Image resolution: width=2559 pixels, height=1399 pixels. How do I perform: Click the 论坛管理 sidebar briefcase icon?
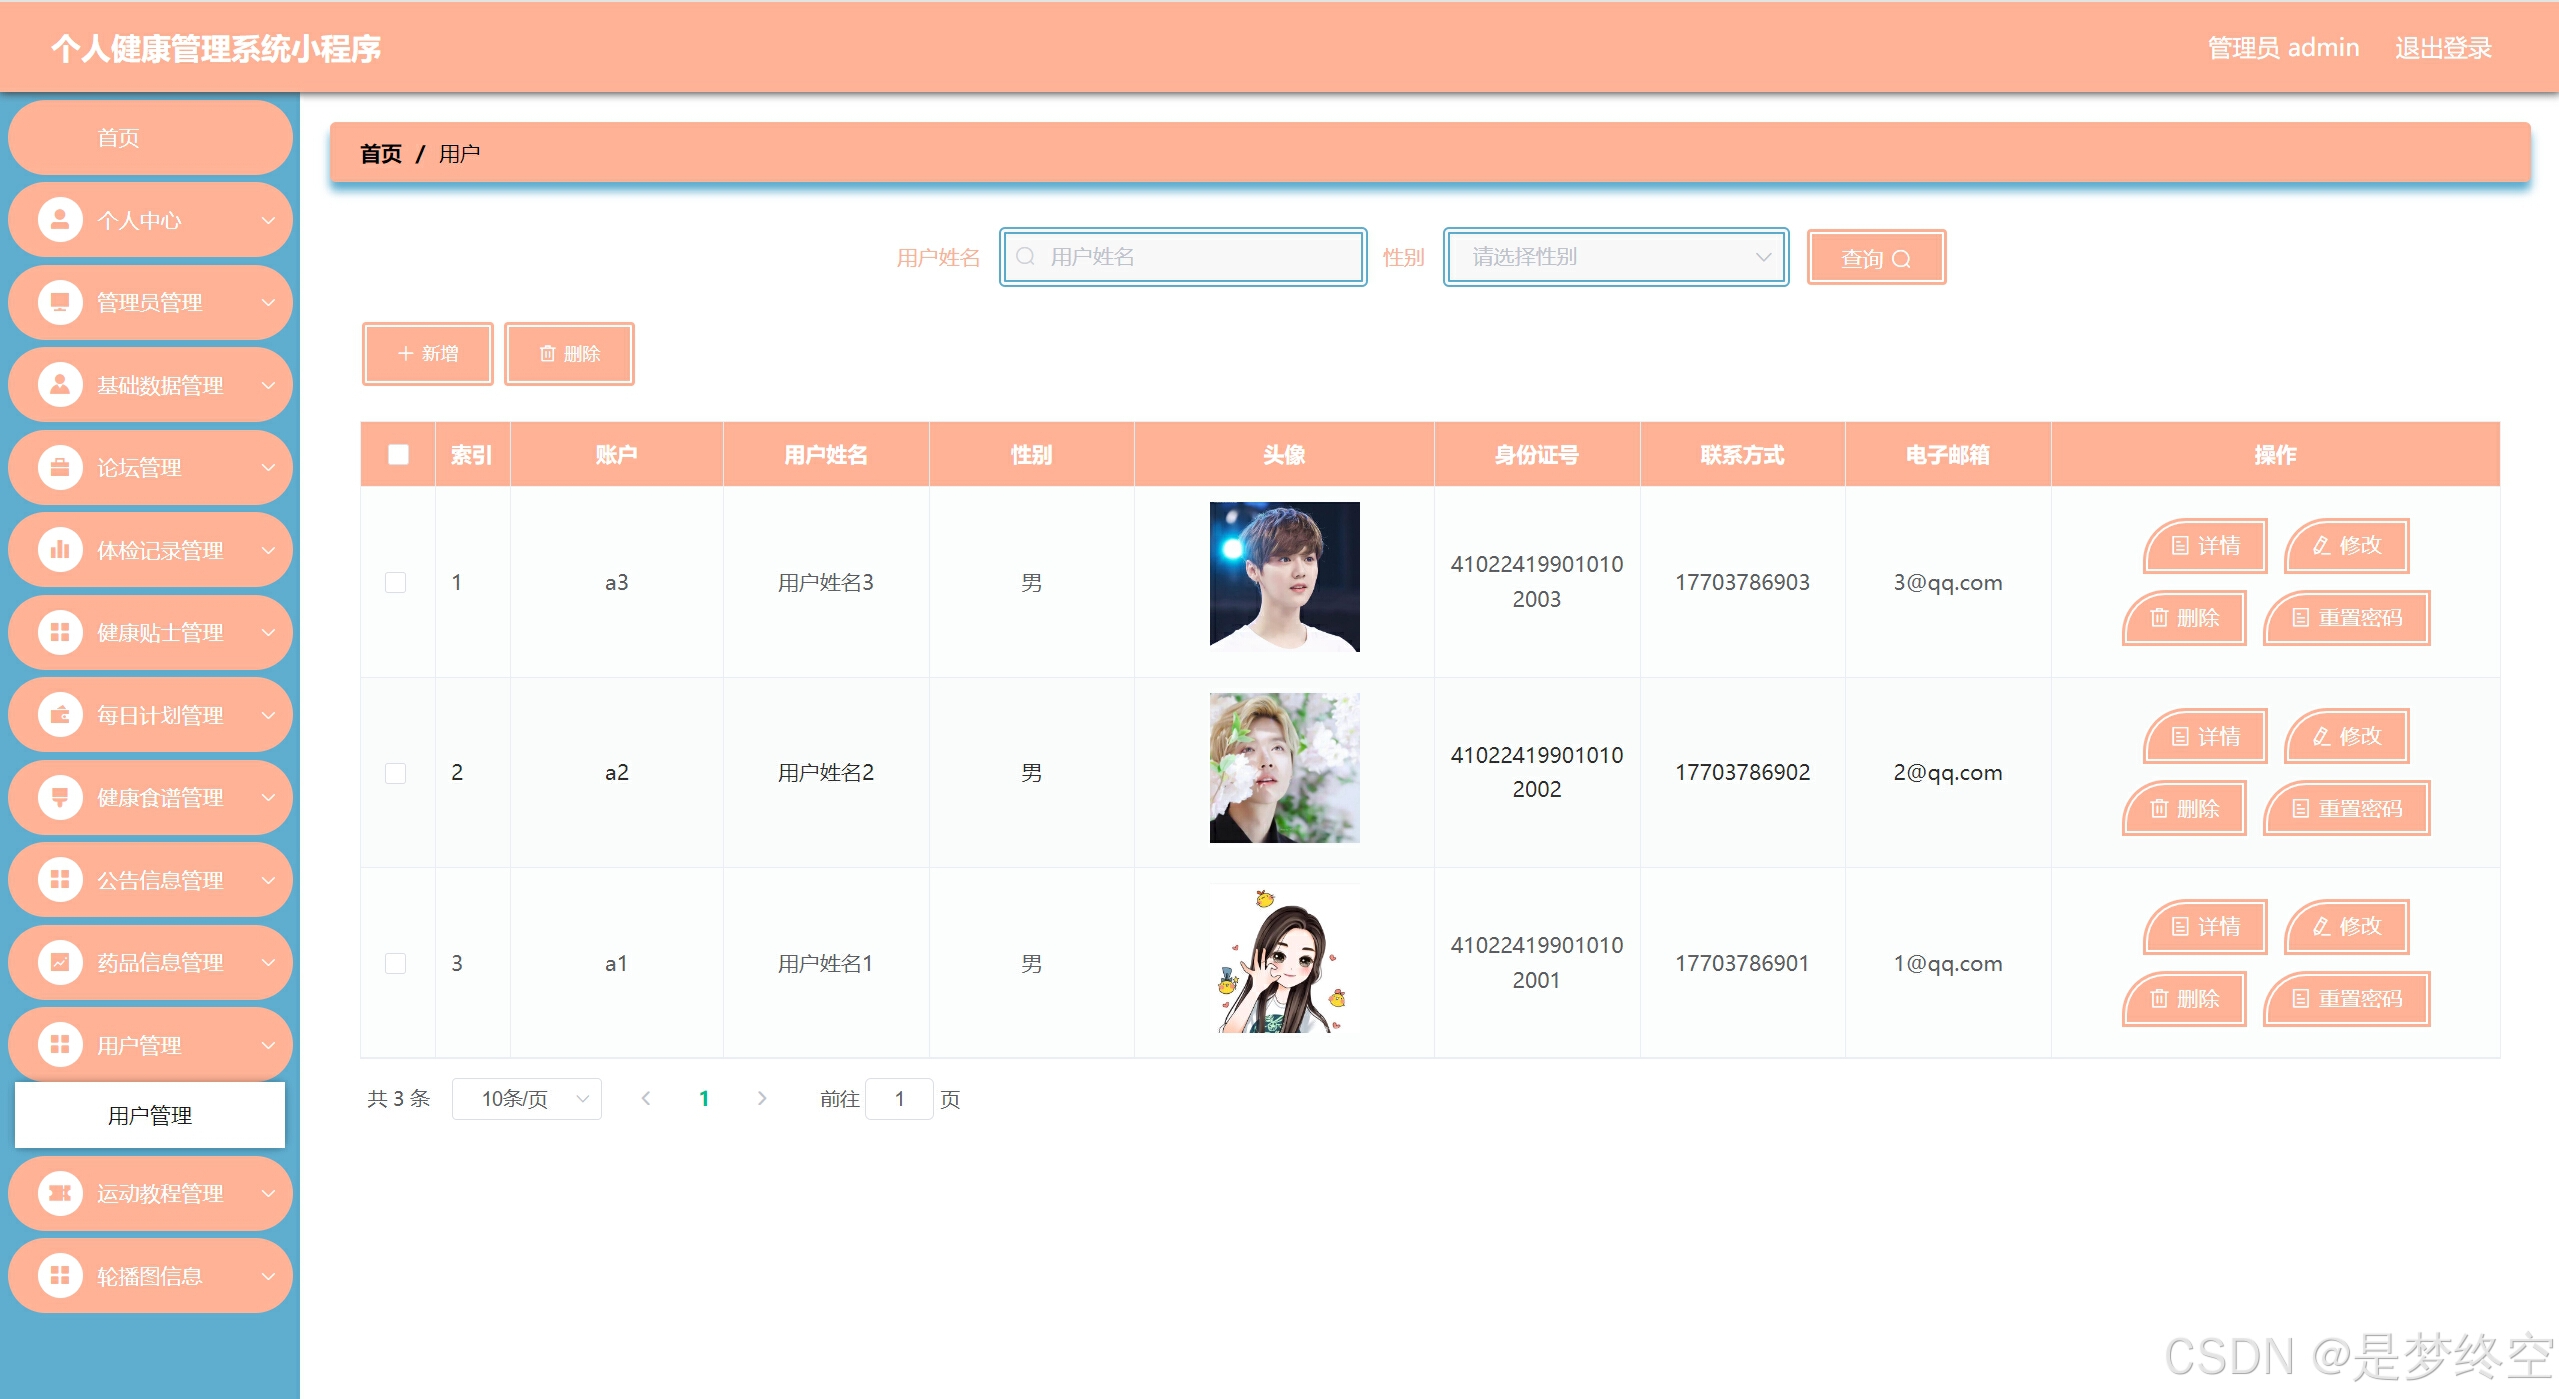pyautogui.click(x=60, y=467)
